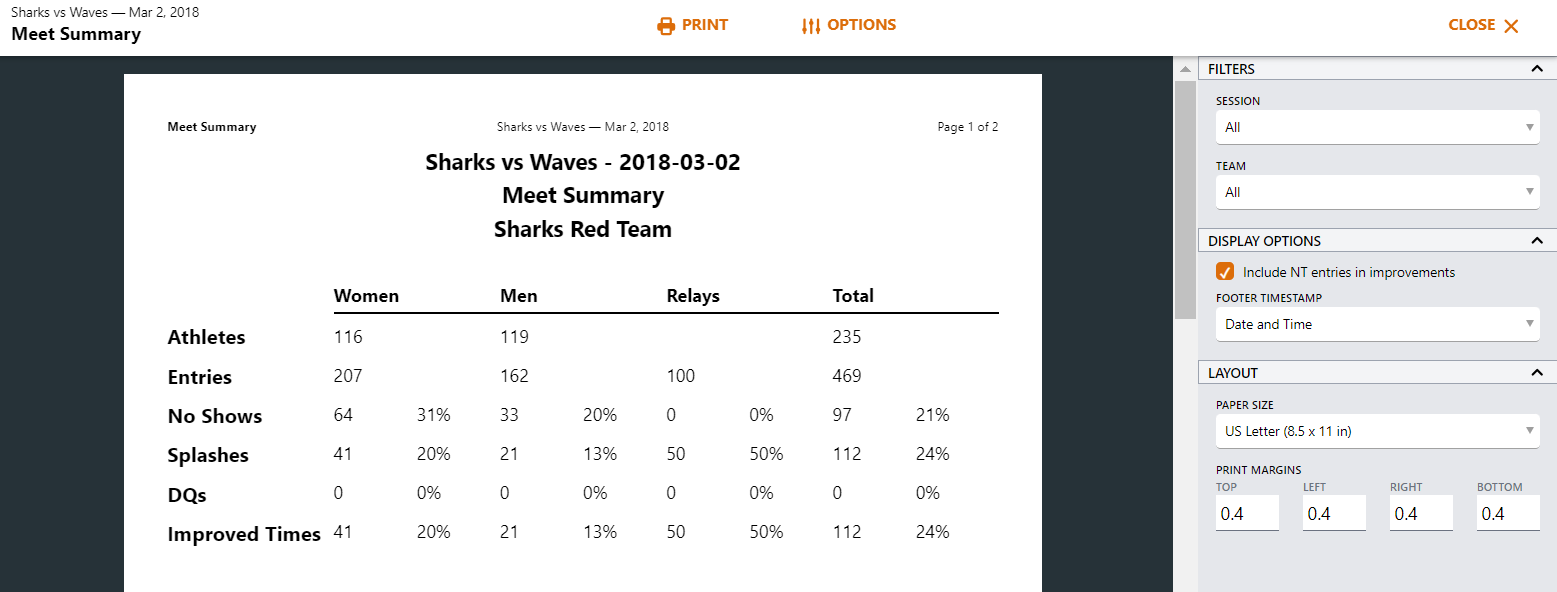Collapse the DISPLAY OPTIONS section chevron
Viewport: 1557px width, 592px height.
point(1537,241)
